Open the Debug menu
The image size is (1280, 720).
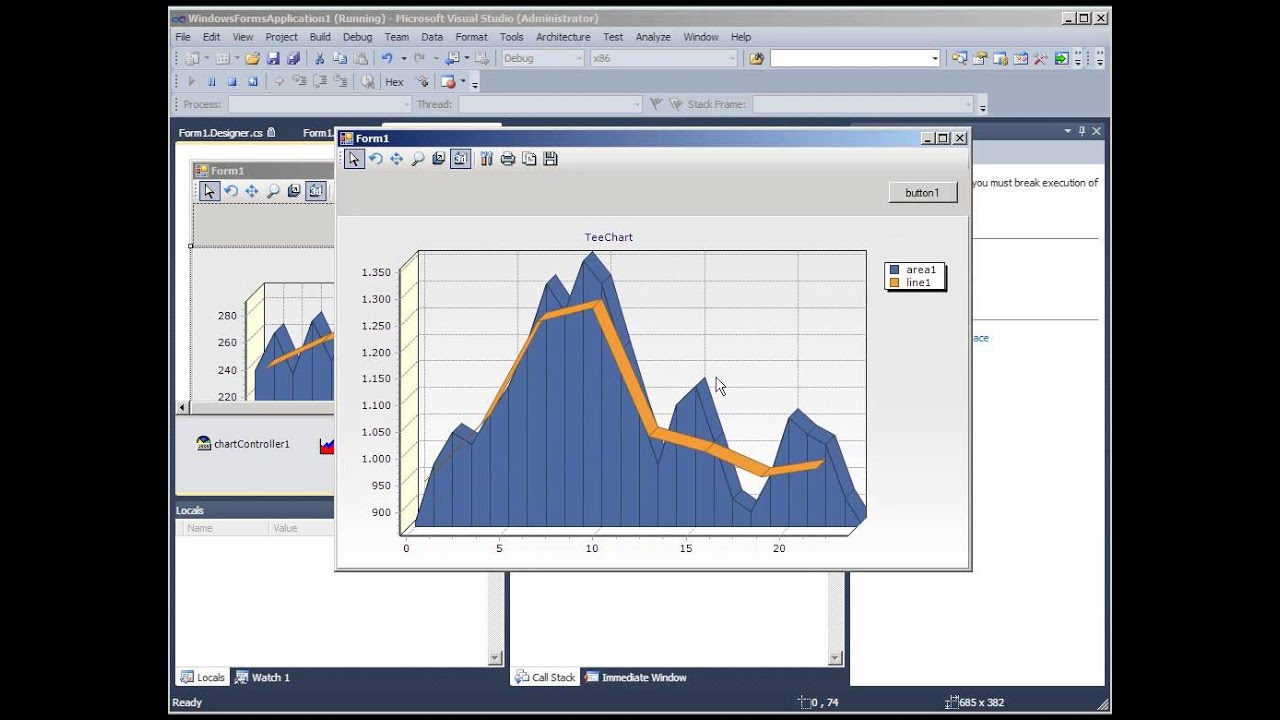(357, 37)
